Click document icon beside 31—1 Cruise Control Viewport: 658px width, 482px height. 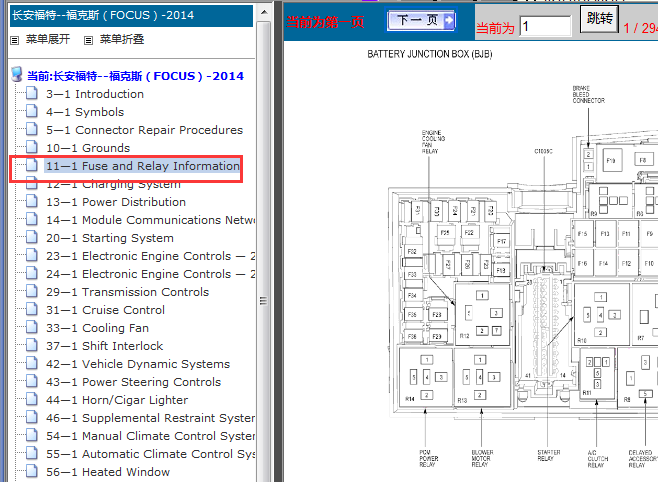31,310
